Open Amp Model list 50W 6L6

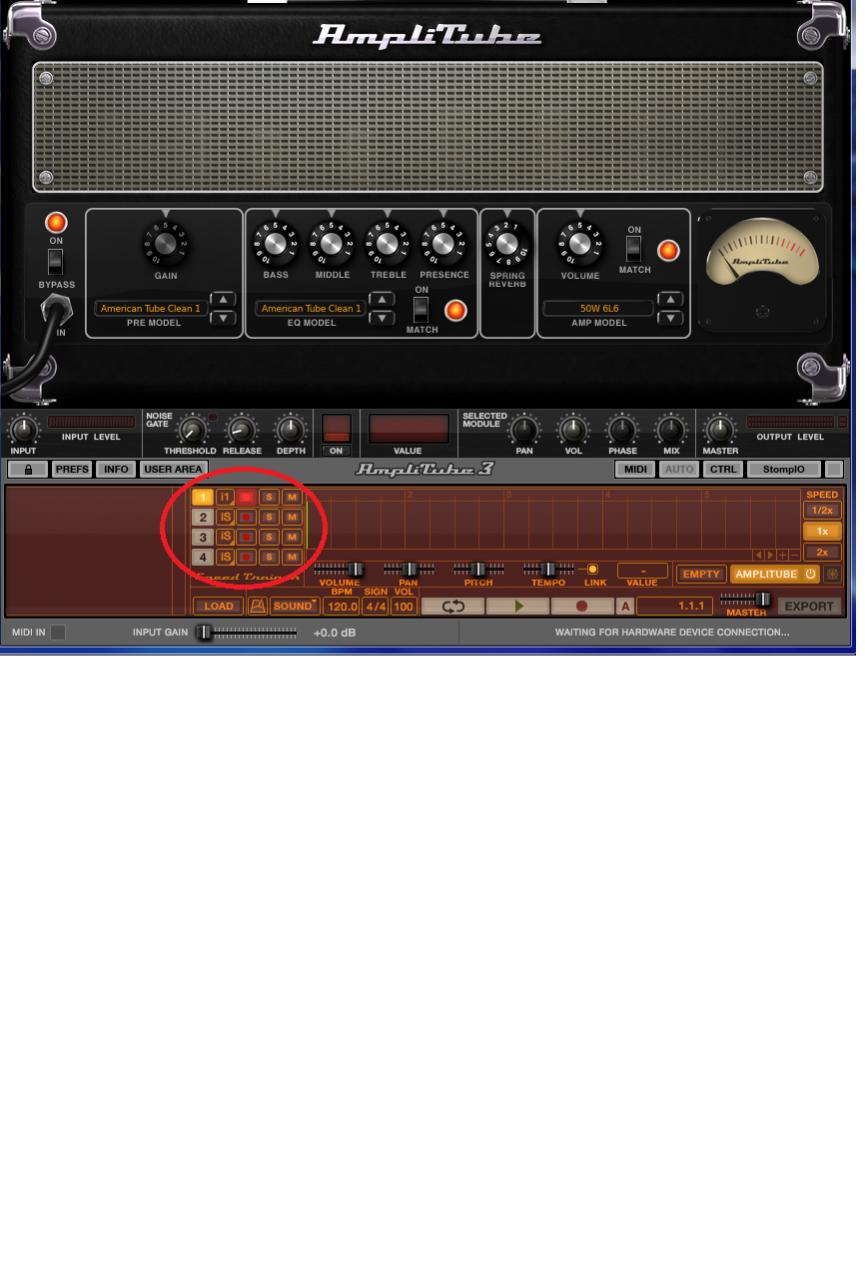tap(598, 308)
